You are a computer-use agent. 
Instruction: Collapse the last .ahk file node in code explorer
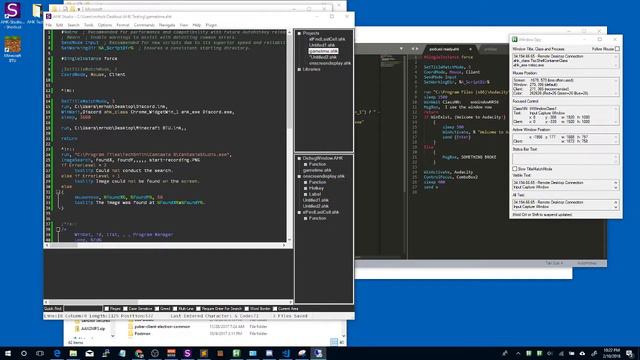299,212
